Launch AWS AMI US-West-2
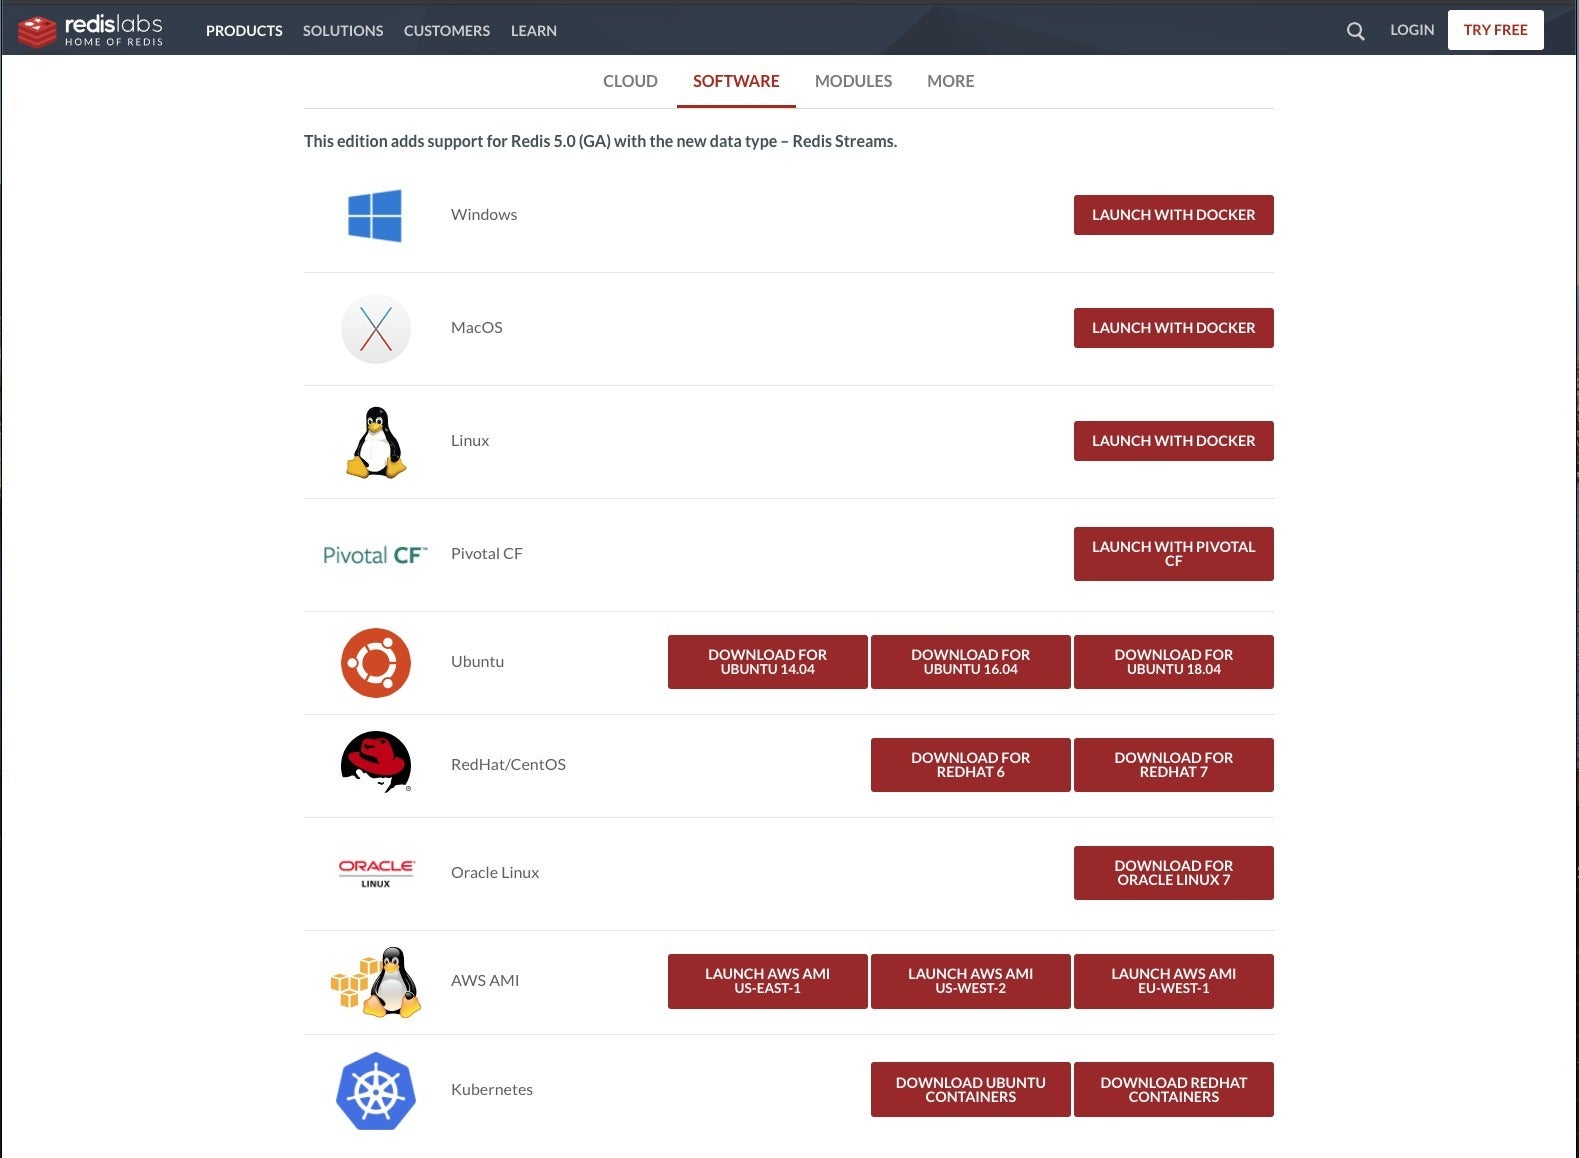The image size is (1579, 1158). pyautogui.click(x=970, y=981)
